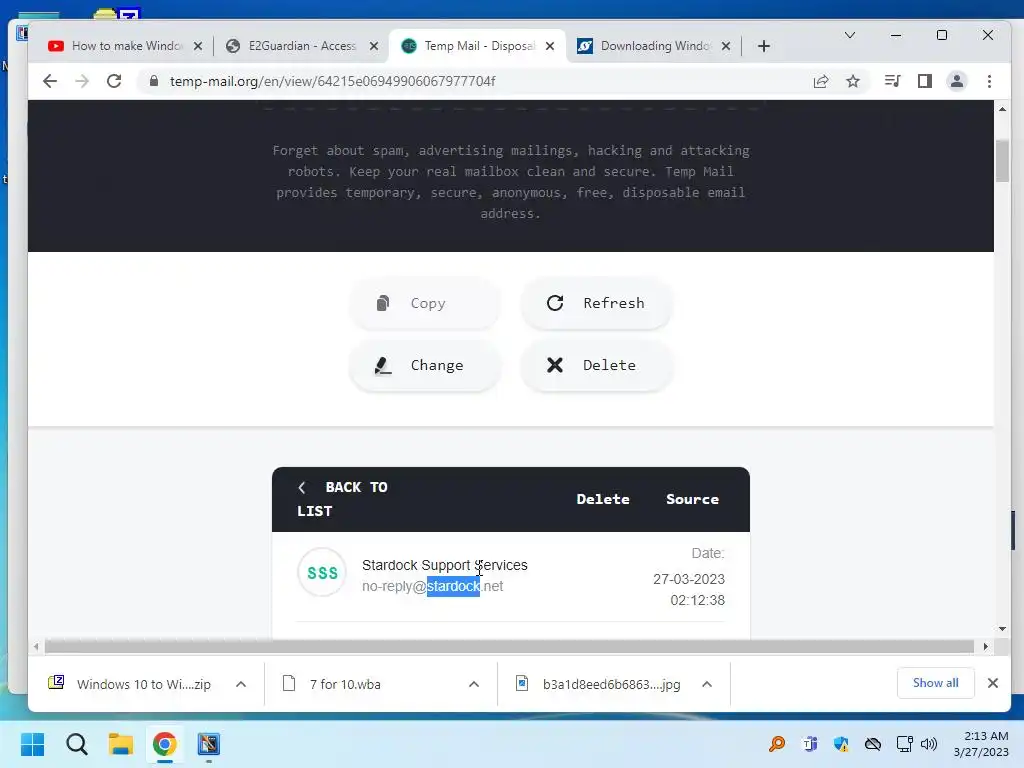Show all downloads
This screenshot has height=768, width=1024.
[935, 683]
